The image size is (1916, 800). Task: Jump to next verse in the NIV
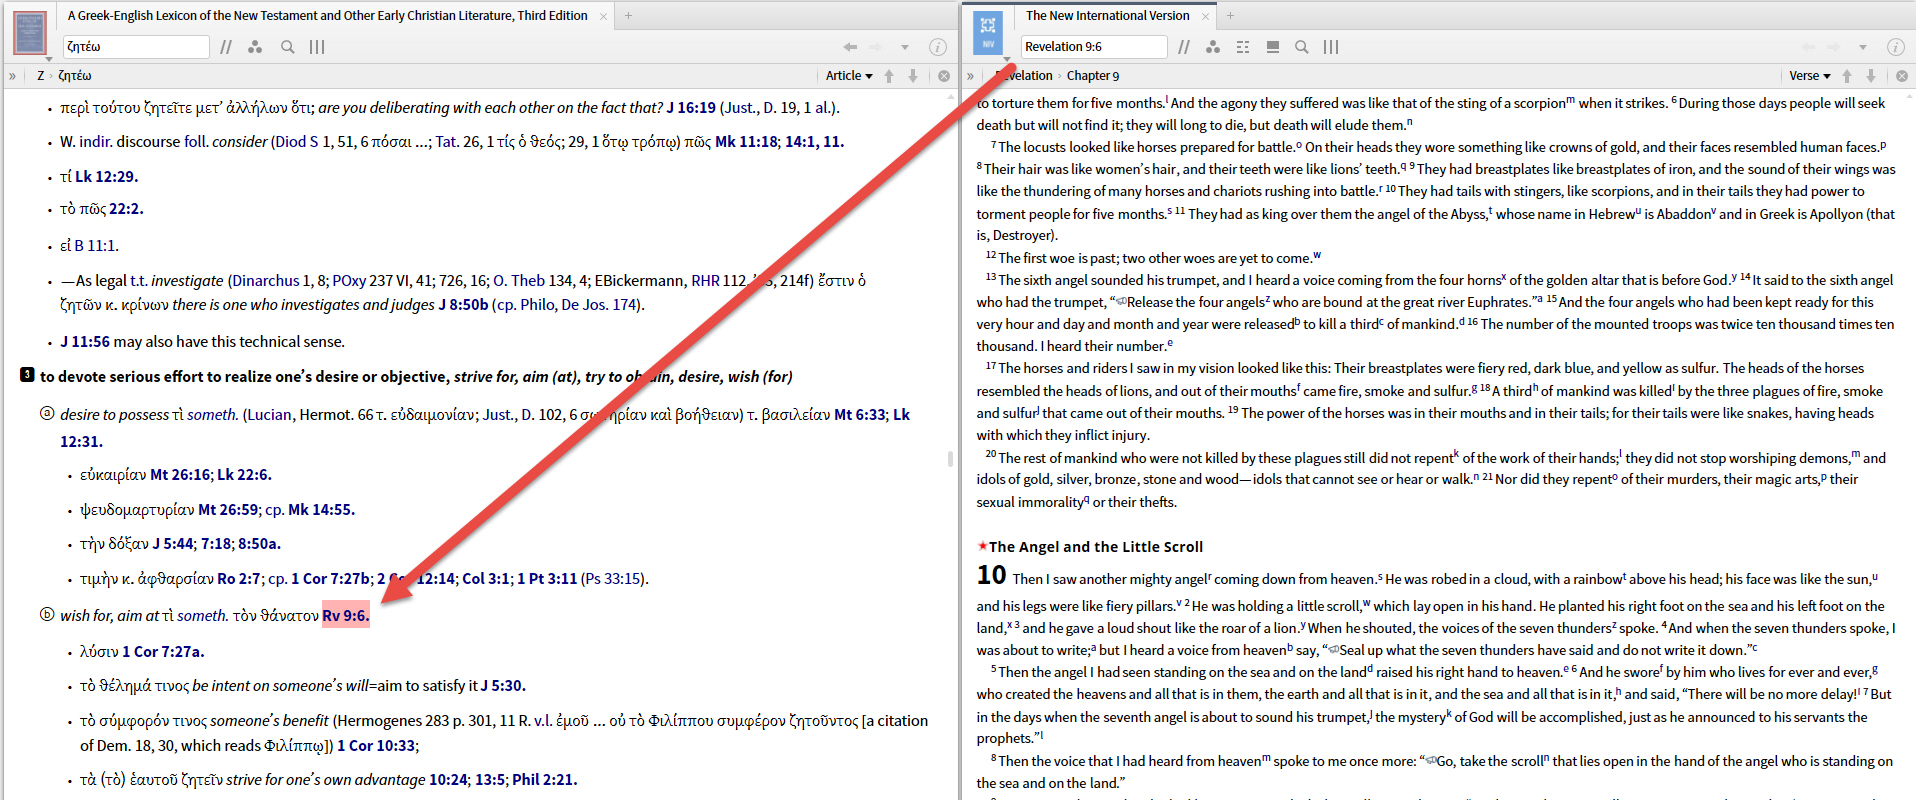click(x=1871, y=76)
